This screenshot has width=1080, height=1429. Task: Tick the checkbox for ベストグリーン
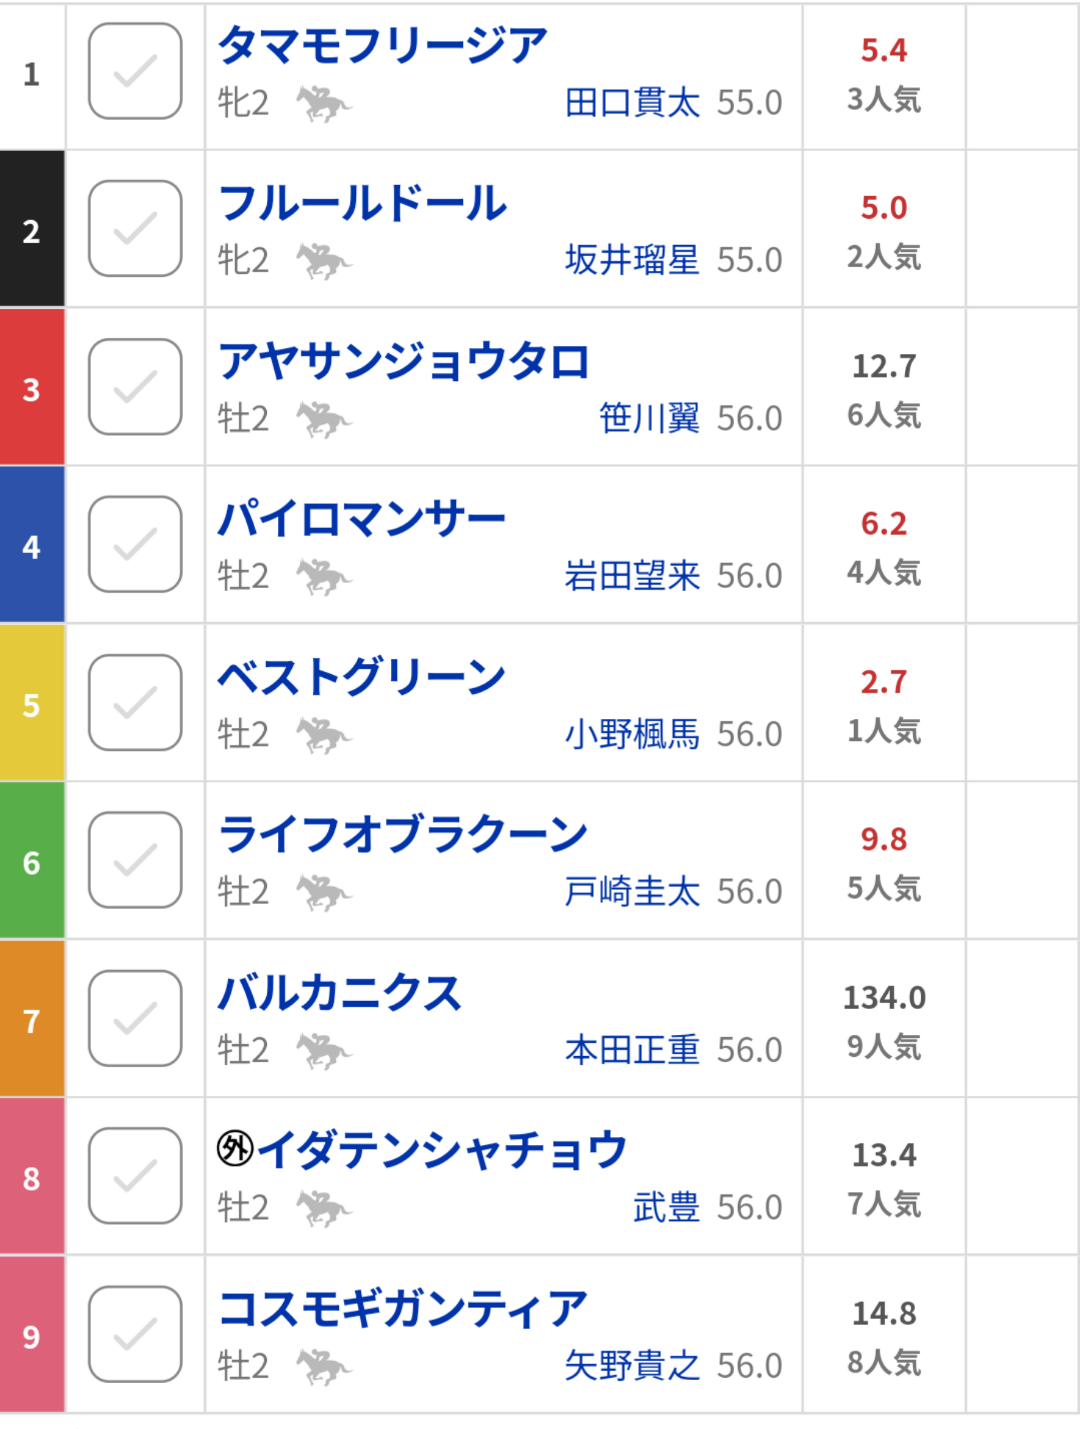click(x=135, y=703)
